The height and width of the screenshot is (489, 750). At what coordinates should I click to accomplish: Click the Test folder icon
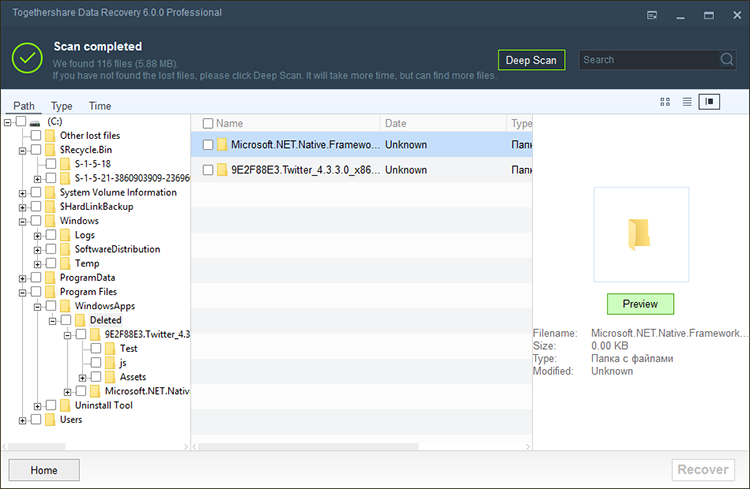[x=110, y=348]
